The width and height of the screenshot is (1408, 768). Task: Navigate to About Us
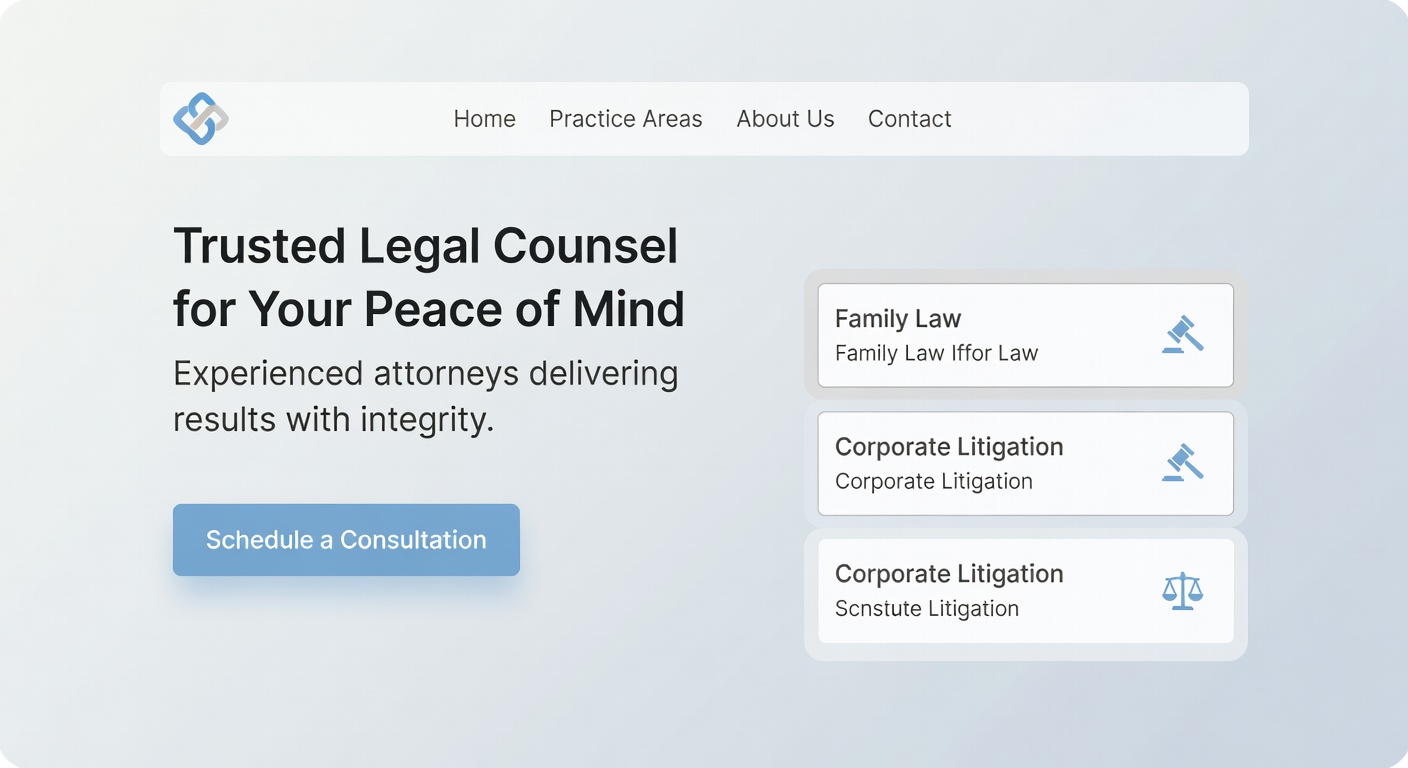tap(785, 119)
